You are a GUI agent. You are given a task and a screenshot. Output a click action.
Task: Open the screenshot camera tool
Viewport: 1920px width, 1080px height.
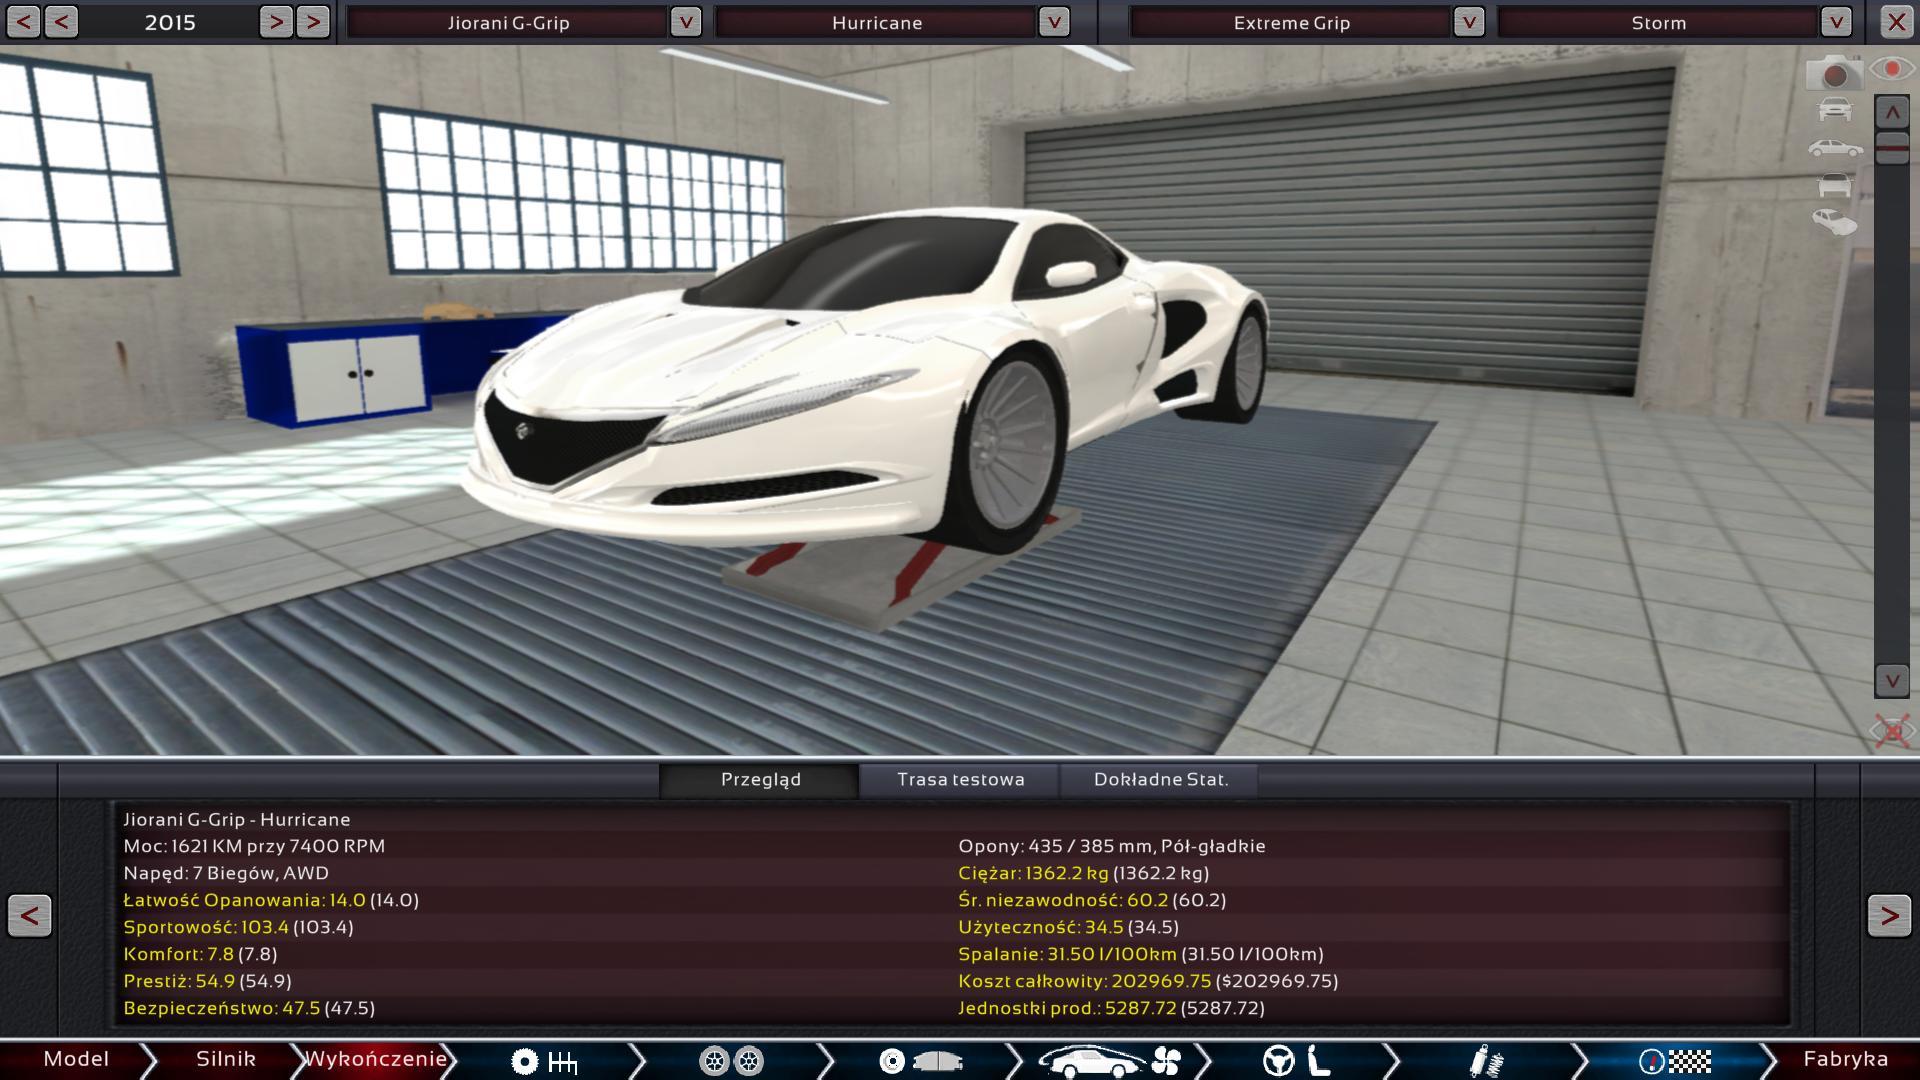[1834, 73]
